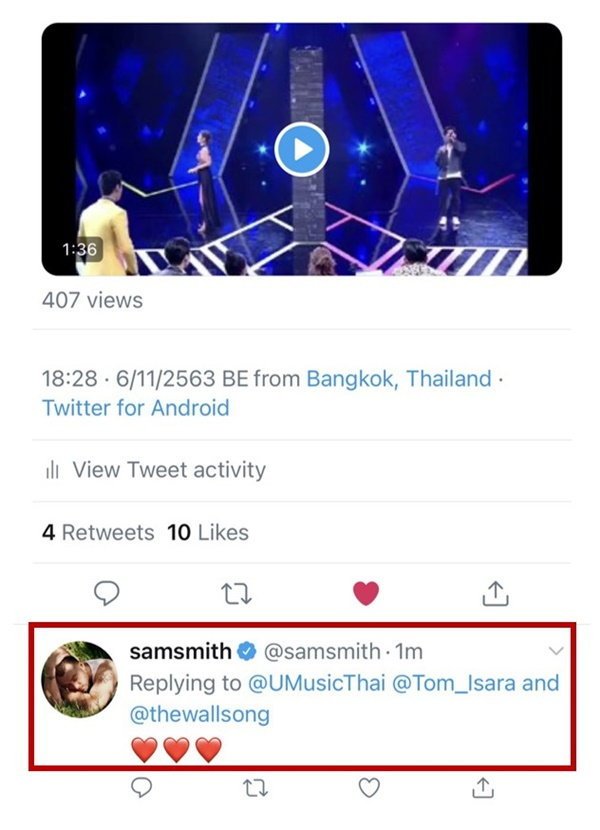The image size is (600, 830).
Task: Retweet the main tweet
Action: pos(237,594)
